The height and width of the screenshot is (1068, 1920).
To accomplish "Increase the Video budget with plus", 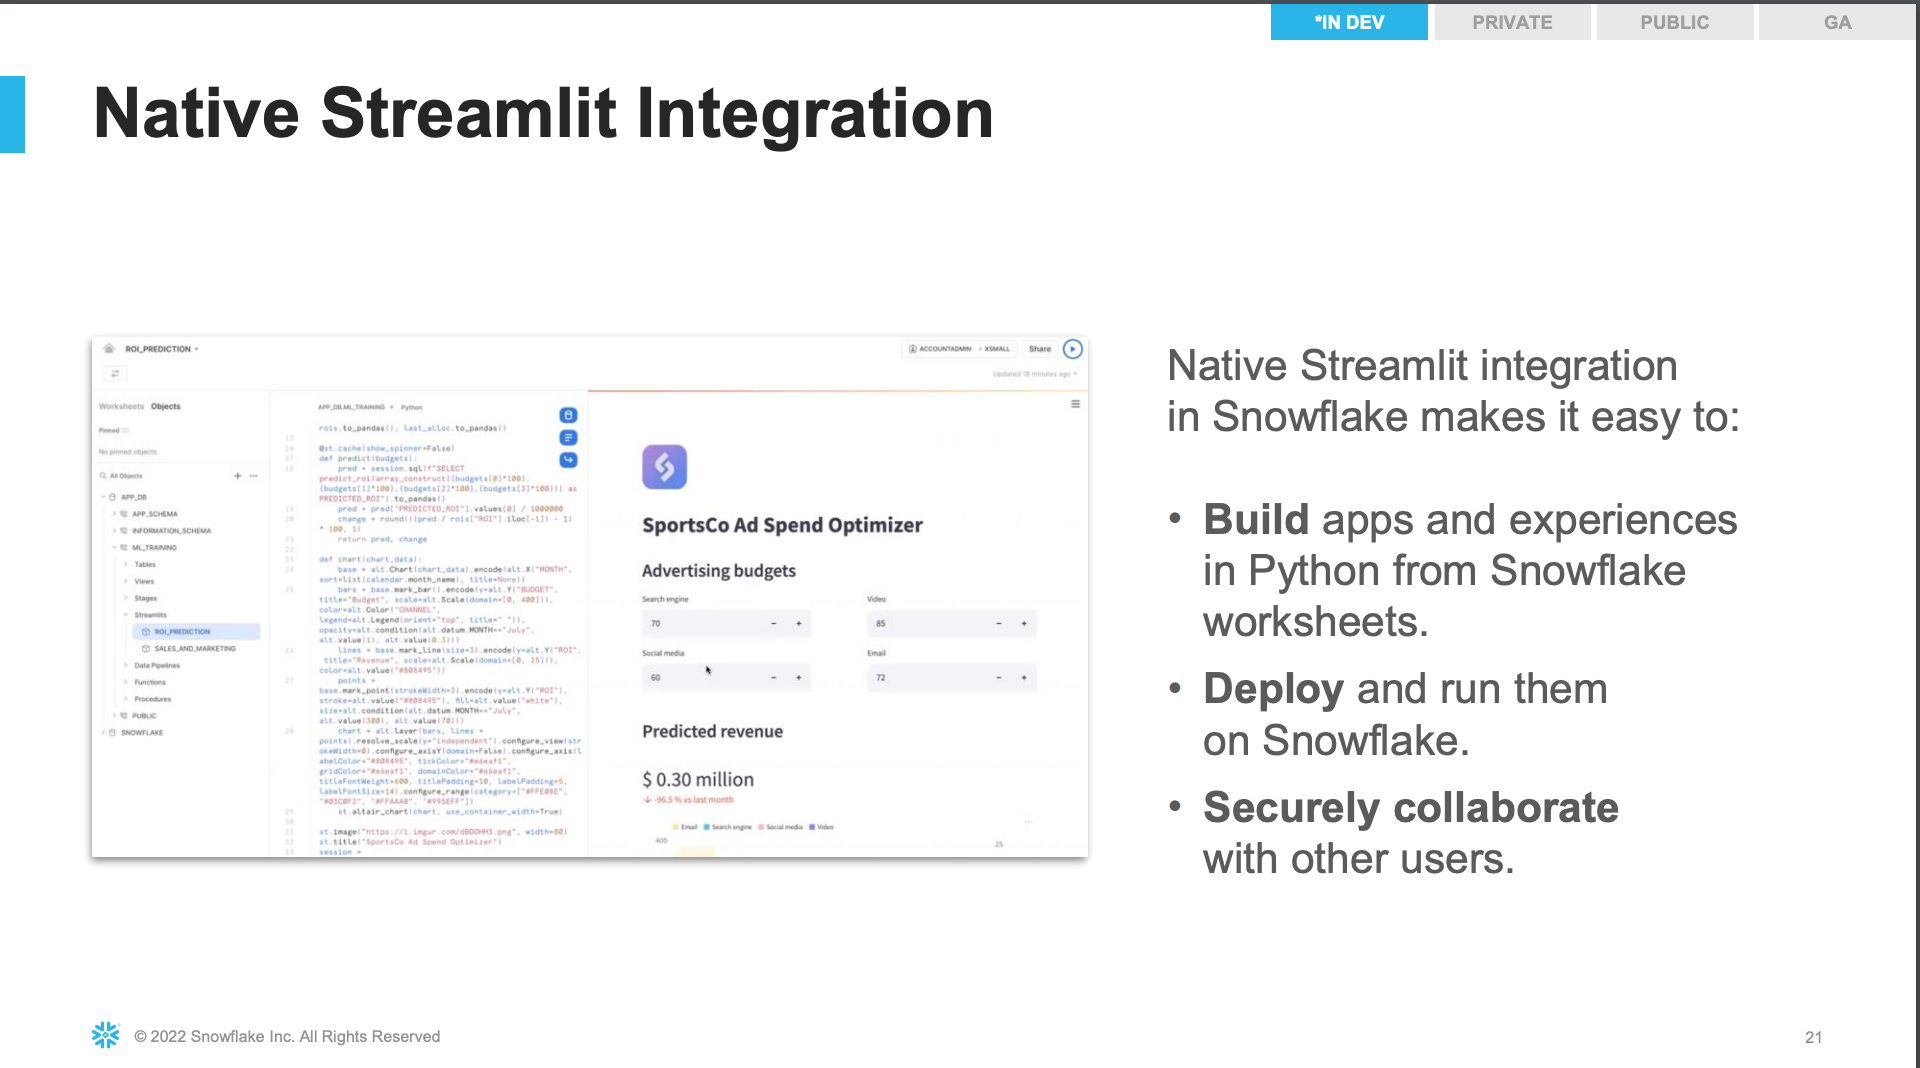I will pos(1024,623).
